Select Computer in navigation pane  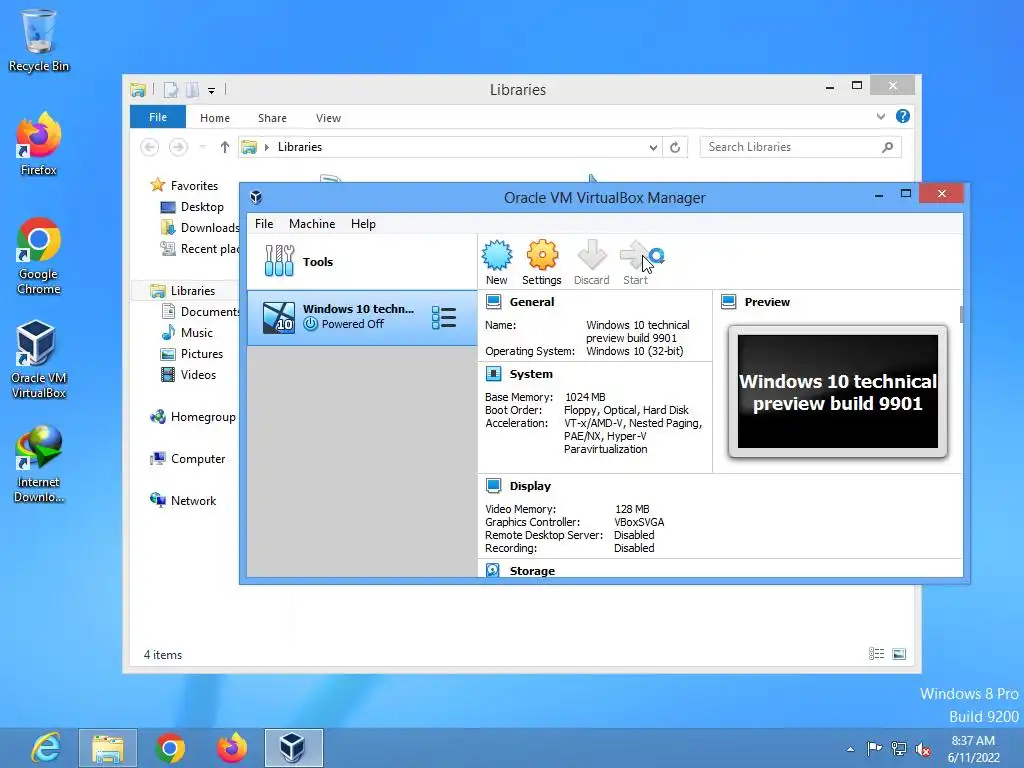click(198, 459)
